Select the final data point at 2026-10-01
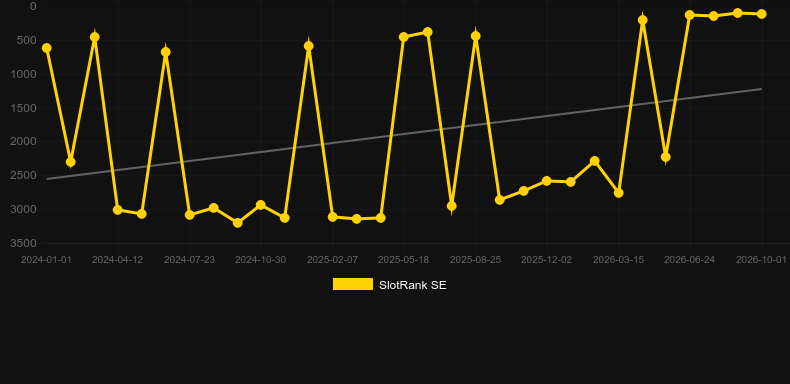This screenshot has width=790, height=384. point(761,14)
